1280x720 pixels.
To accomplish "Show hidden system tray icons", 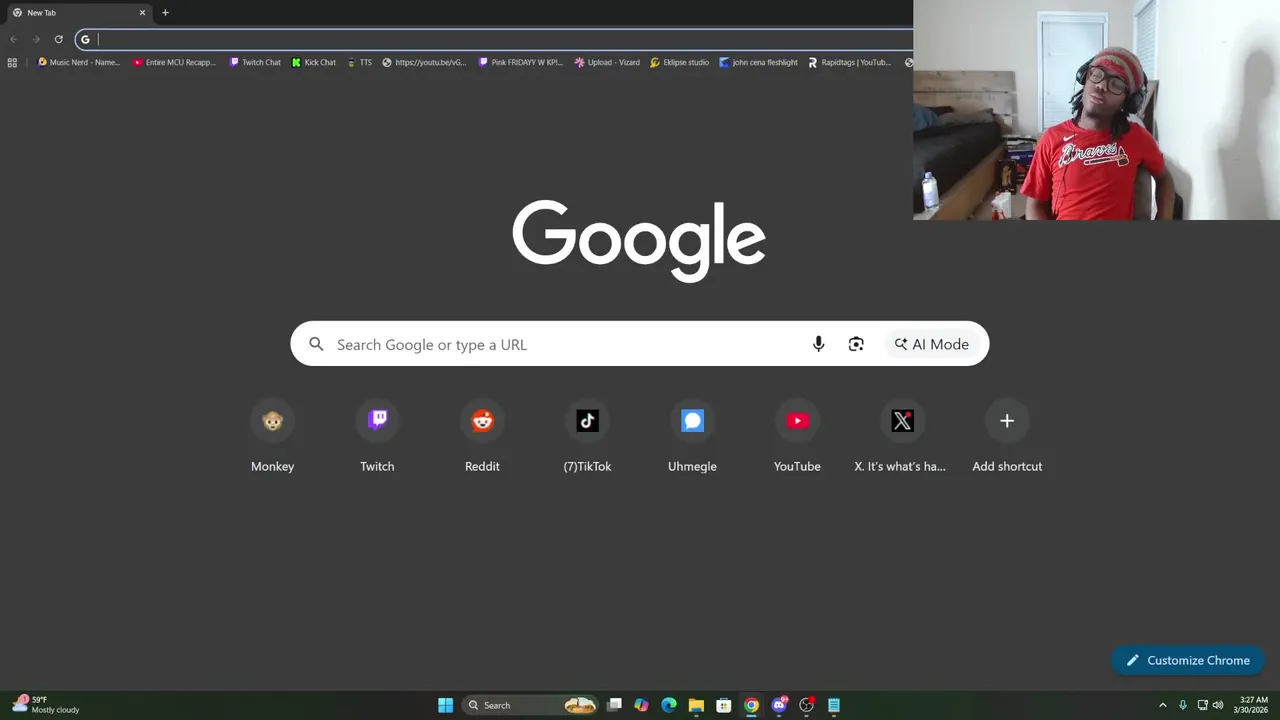I will (1162, 705).
